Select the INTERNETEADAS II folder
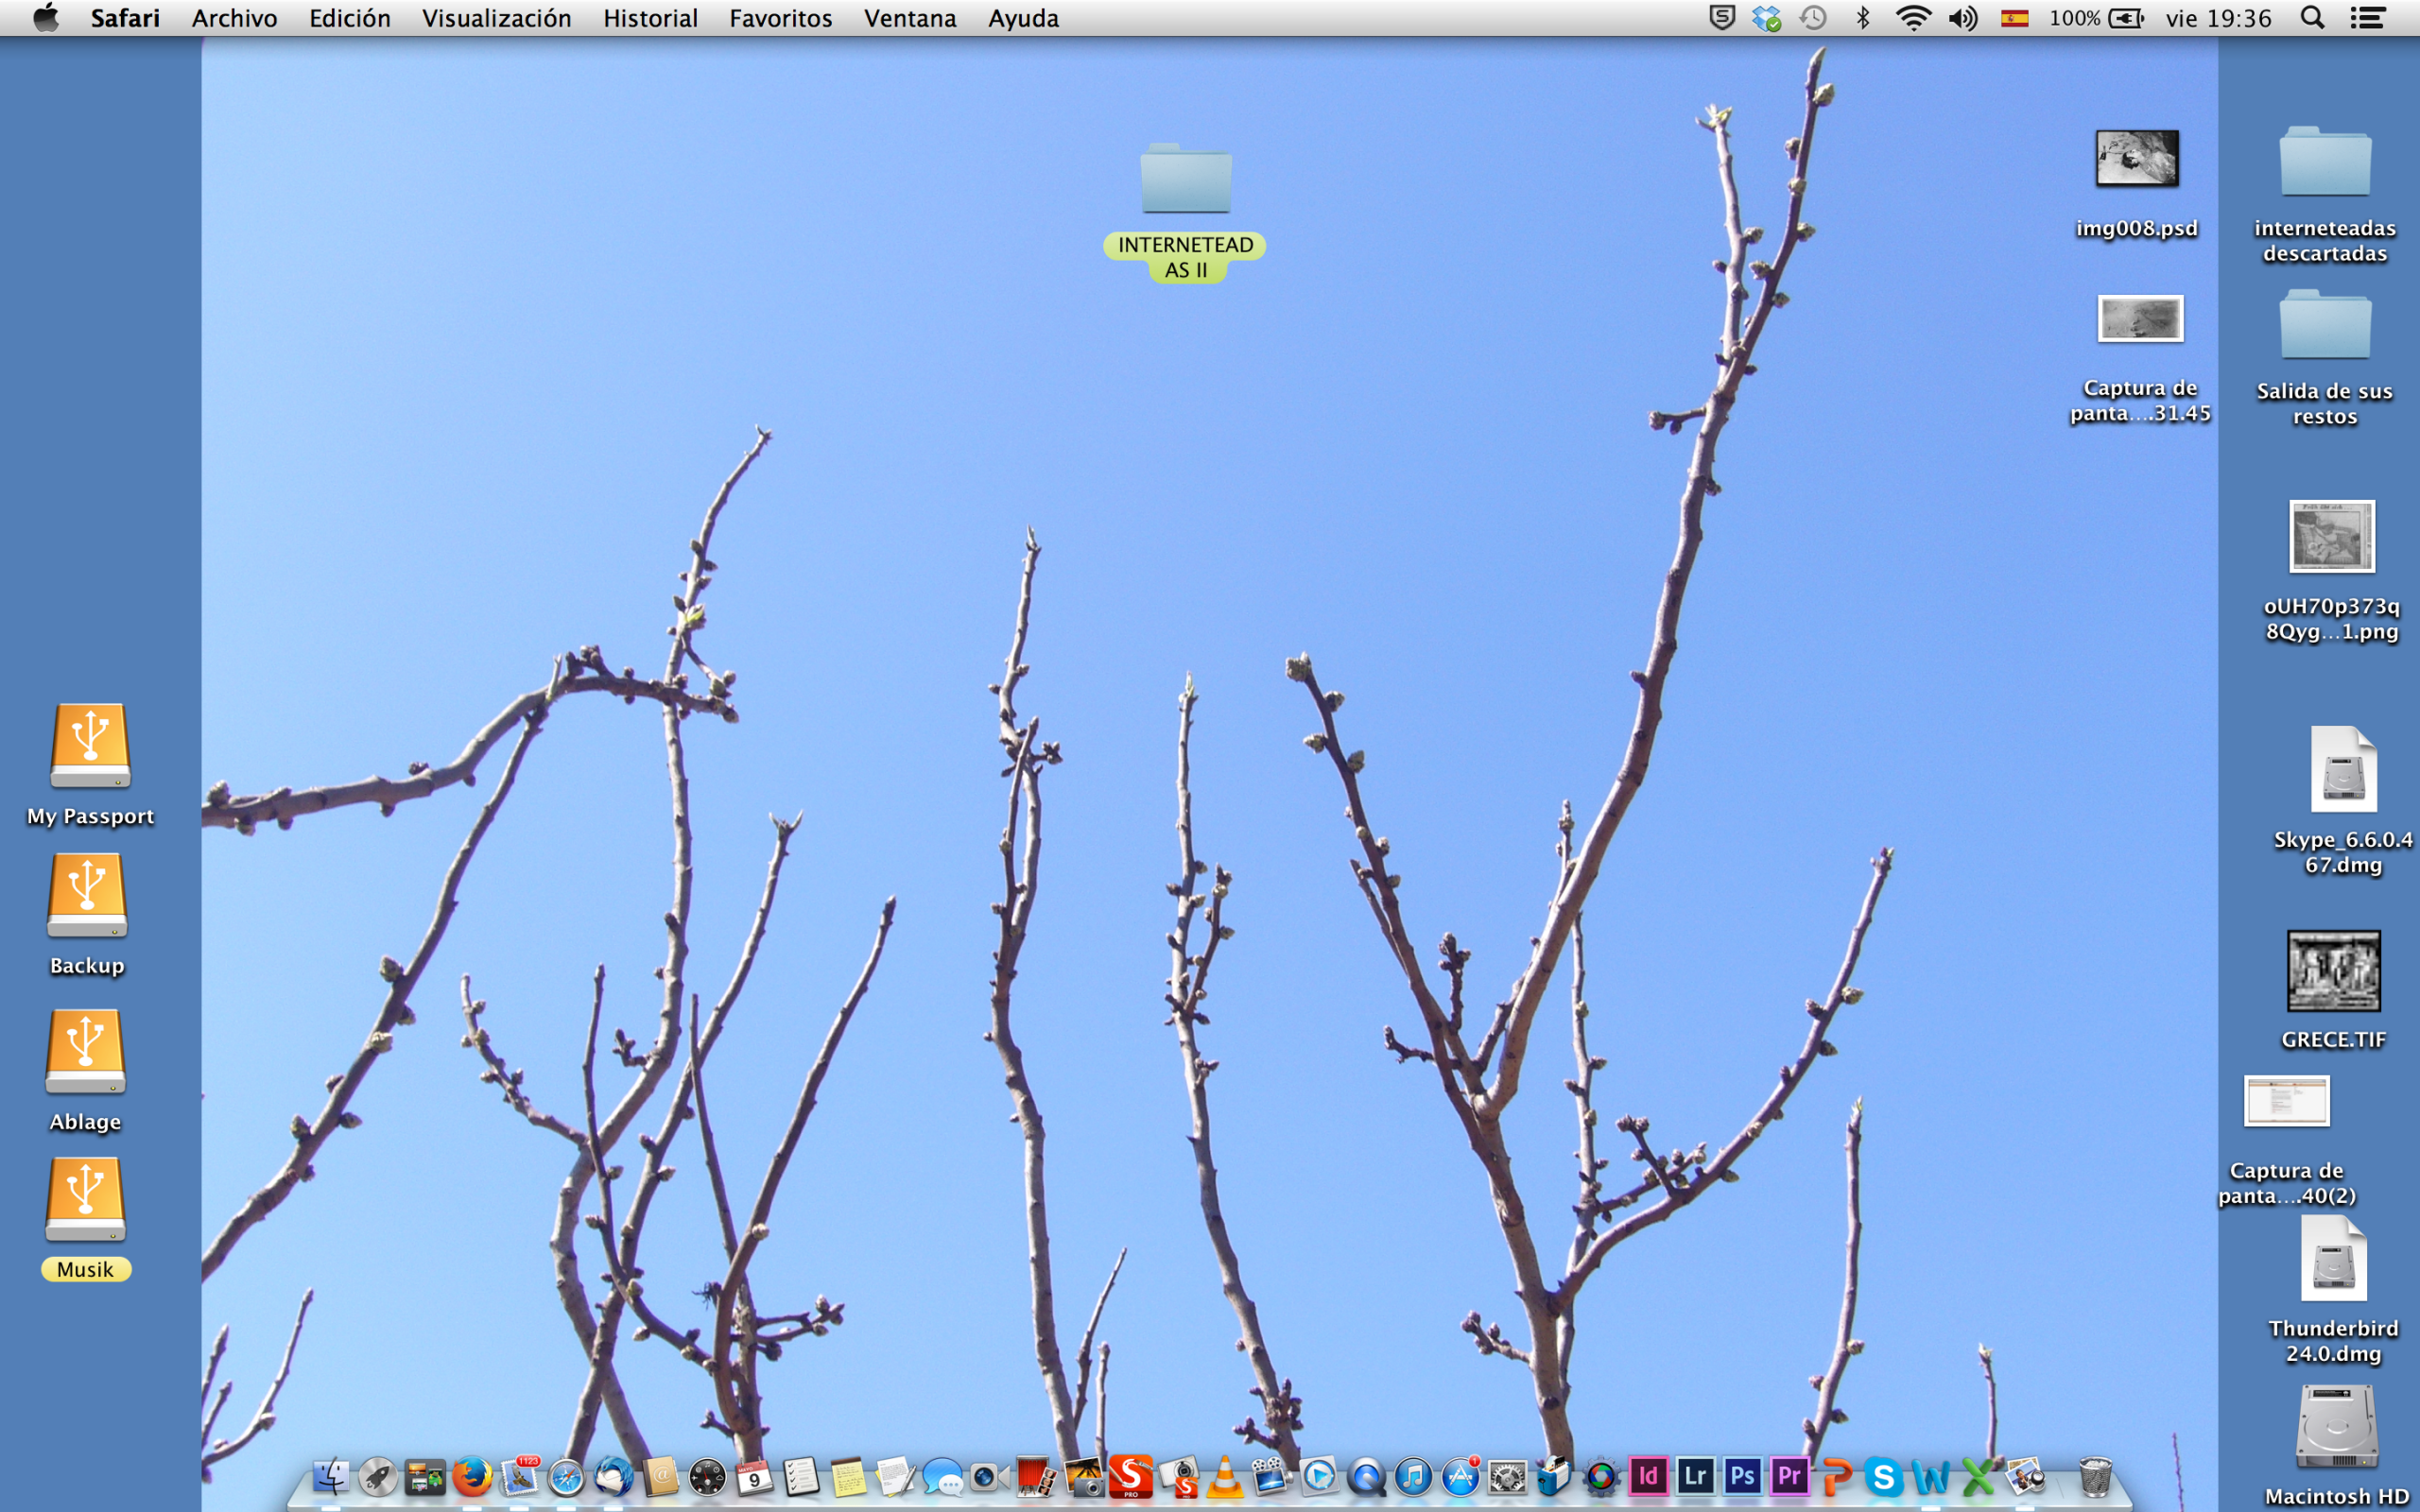Viewport: 2420px width, 1512px height. (x=1186, y=180)
